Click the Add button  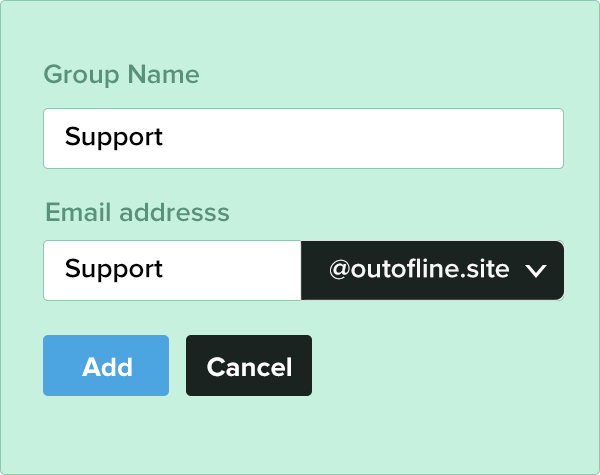106,366
